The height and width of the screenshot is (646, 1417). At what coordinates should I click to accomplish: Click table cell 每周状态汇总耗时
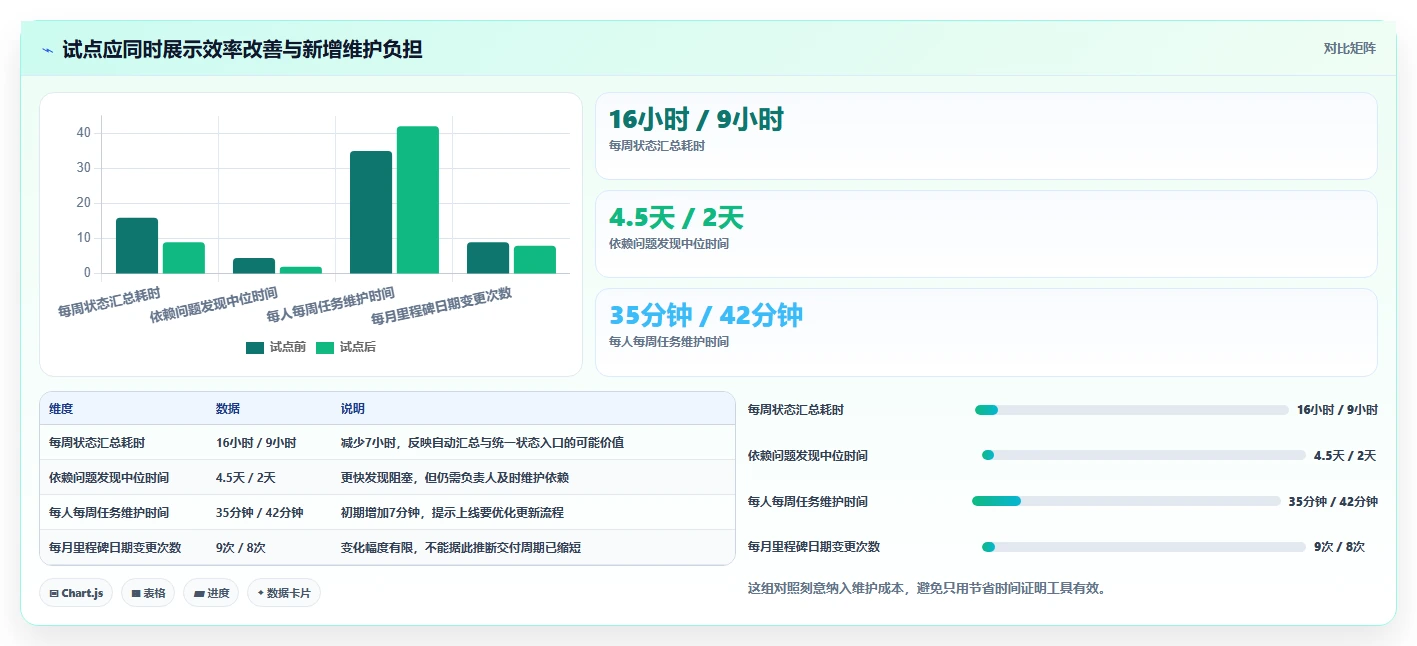pos(96,443)
